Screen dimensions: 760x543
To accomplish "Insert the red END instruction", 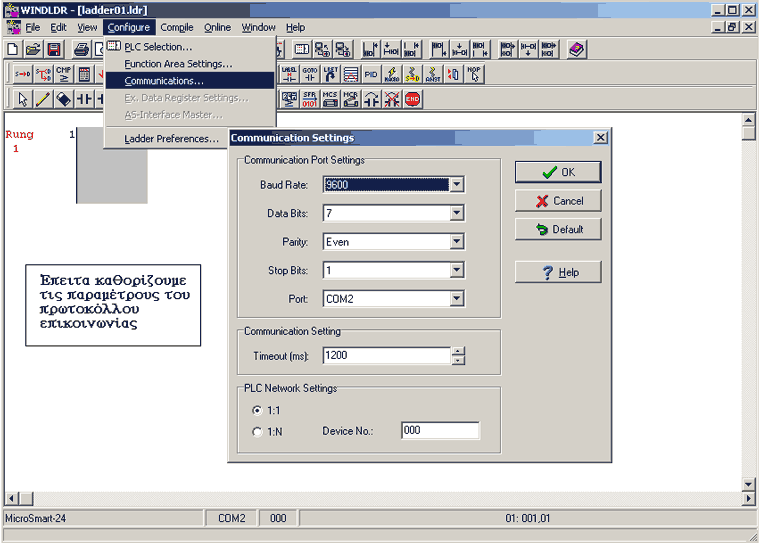I will [x=412, y=99].
